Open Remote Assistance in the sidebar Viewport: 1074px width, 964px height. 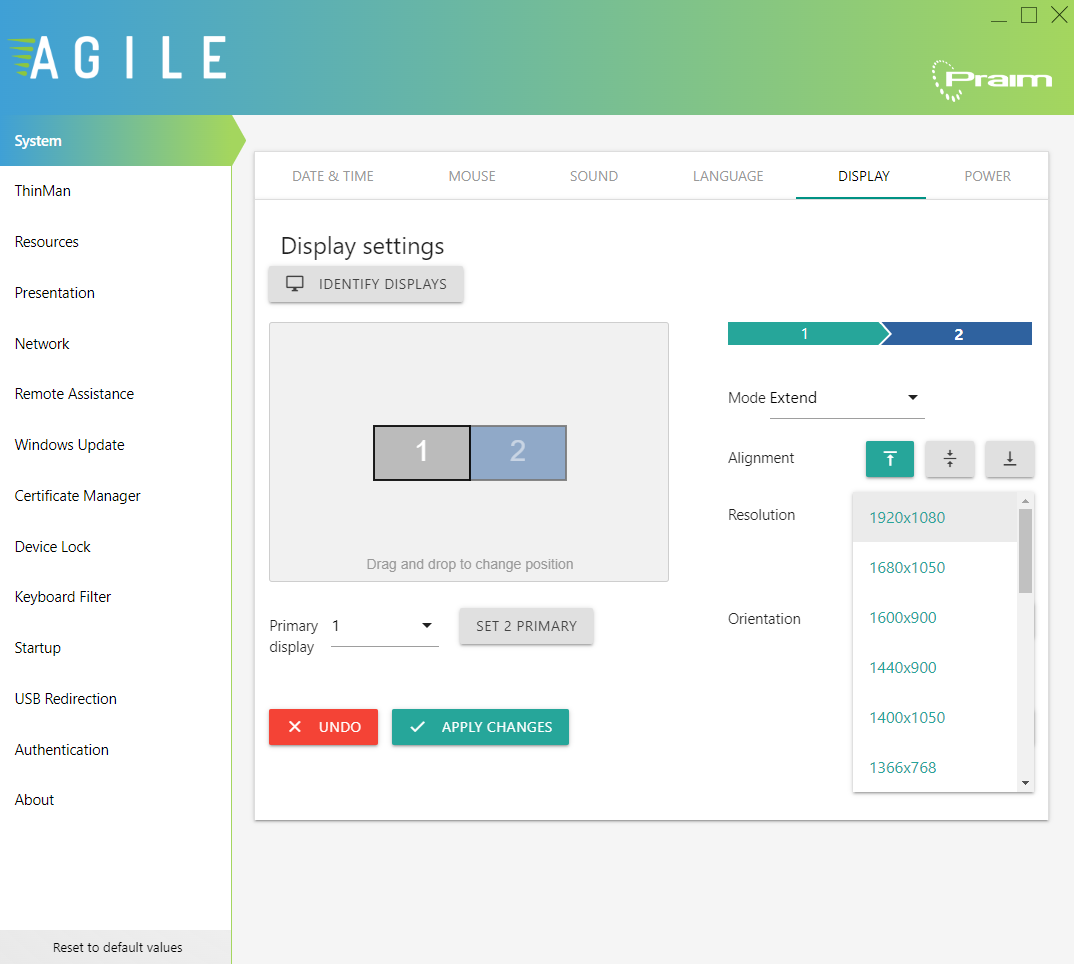click(115, 394)
